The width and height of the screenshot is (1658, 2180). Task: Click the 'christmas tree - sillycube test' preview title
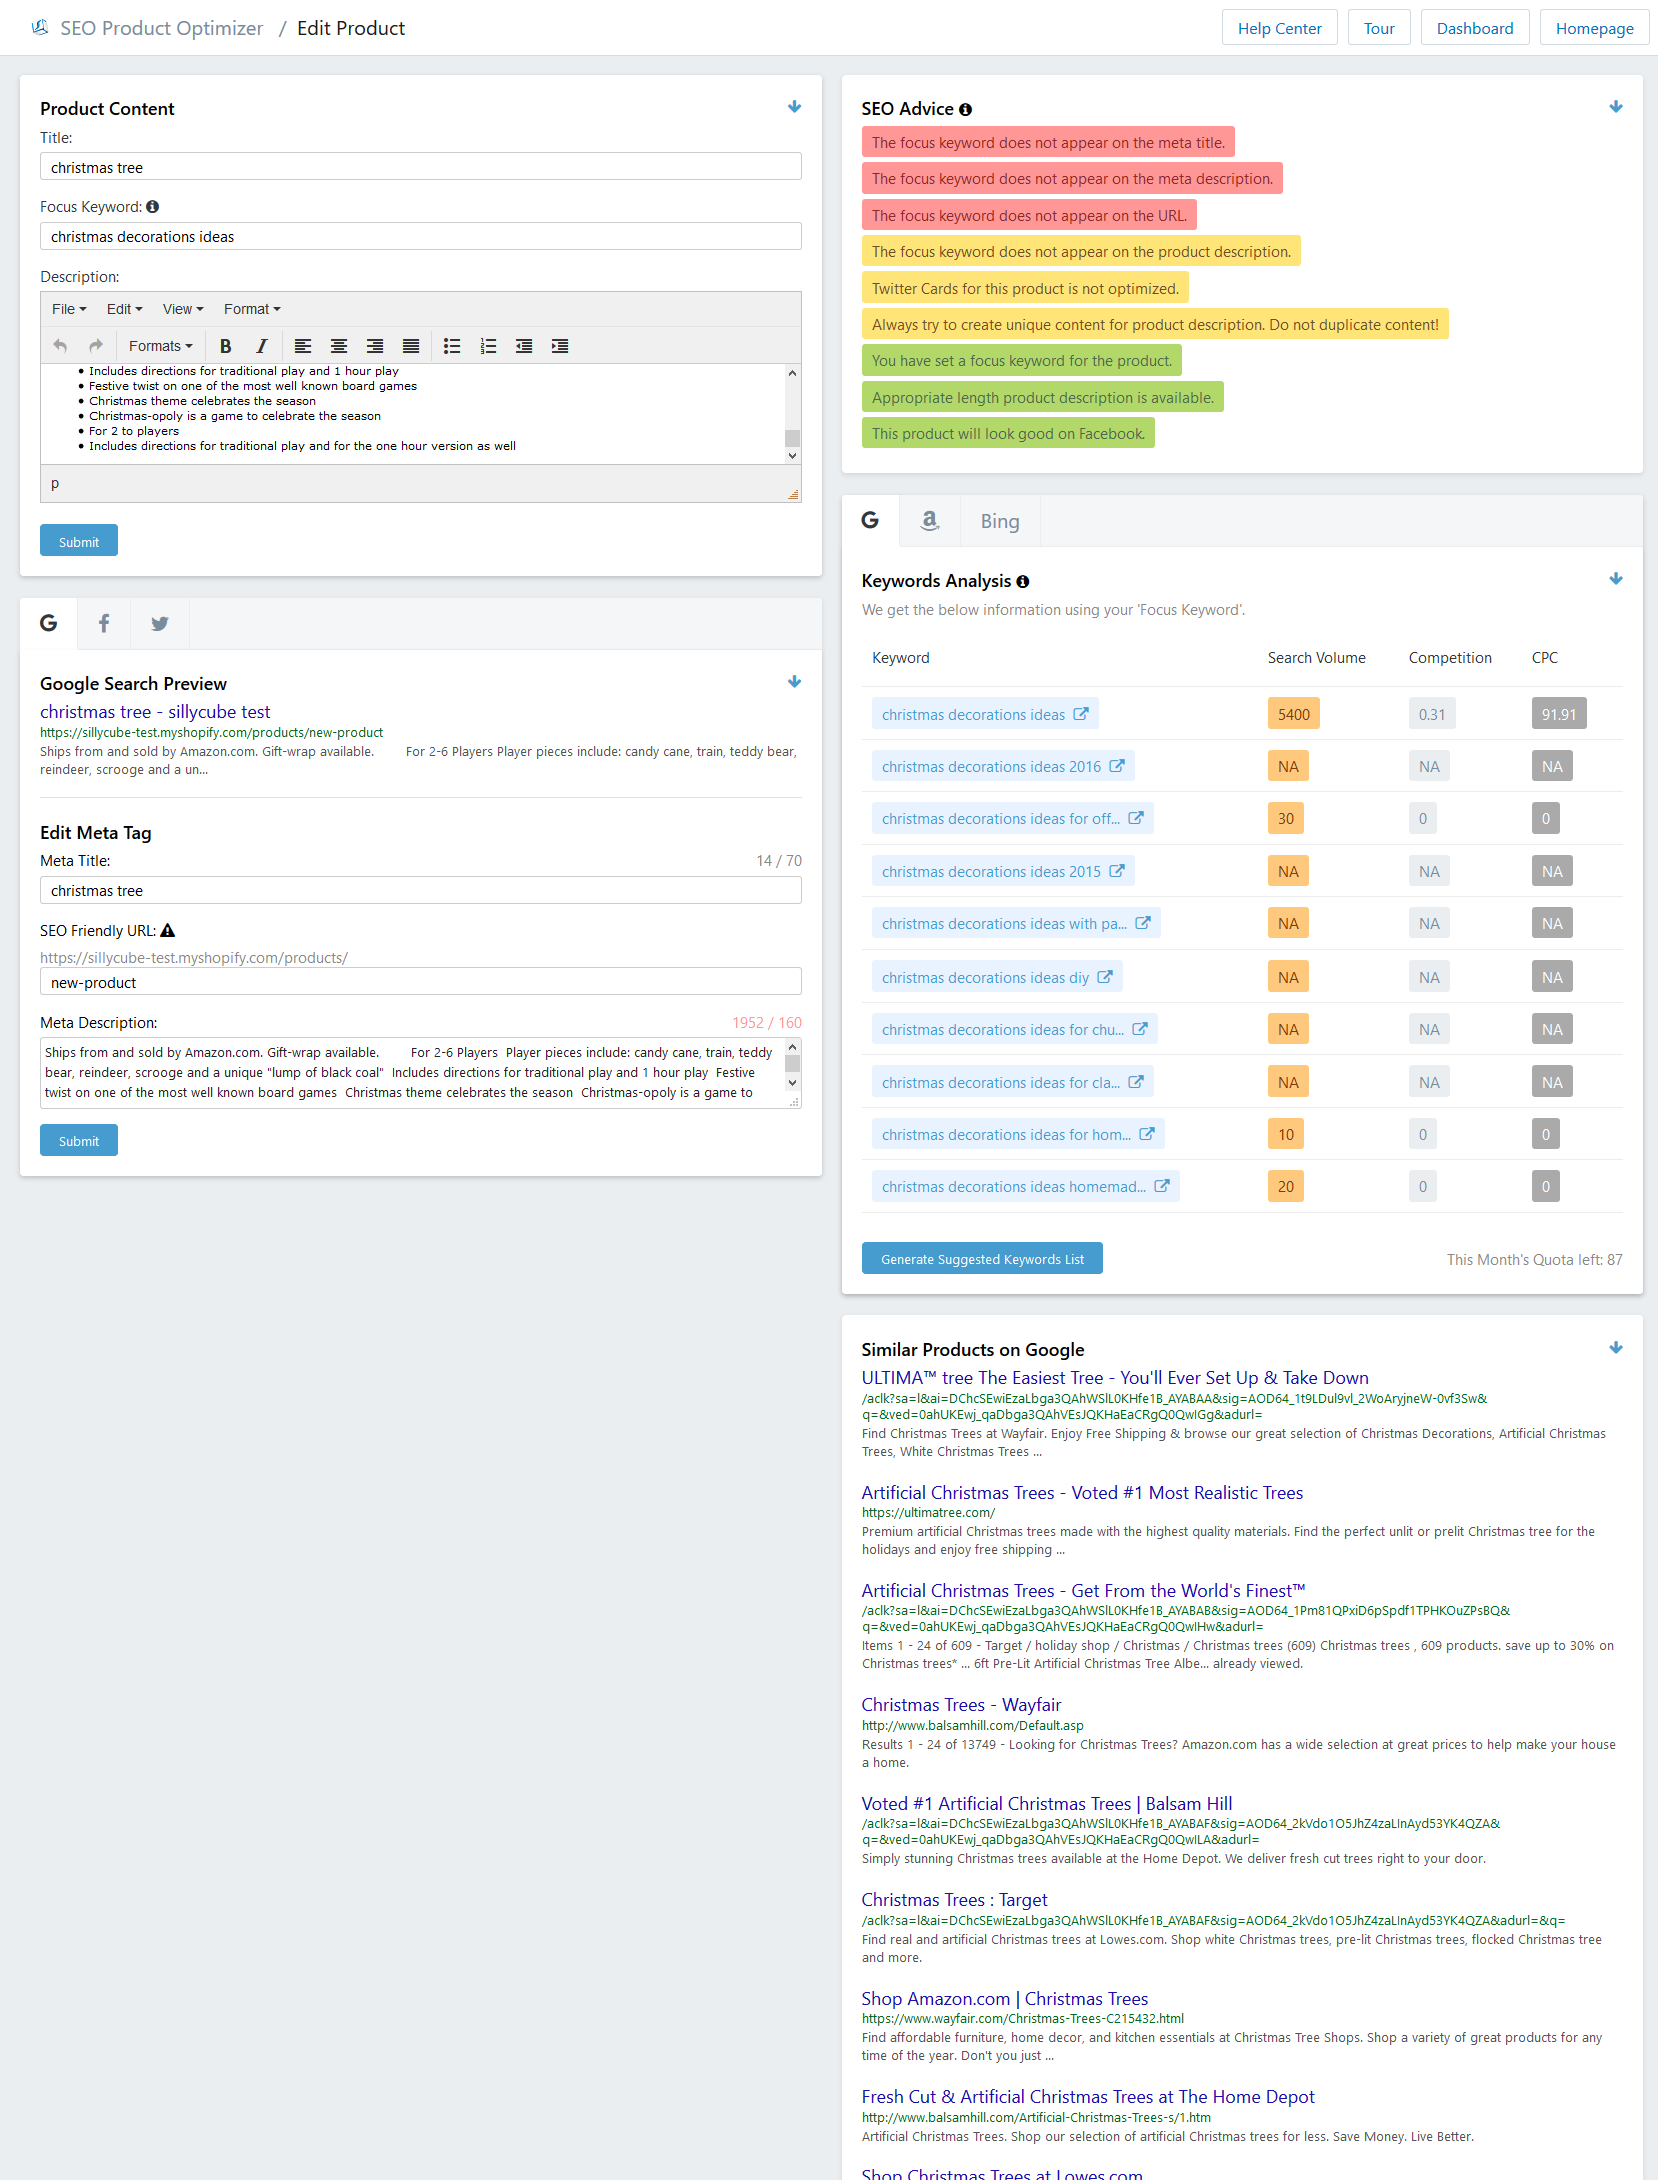click(155, 712)
